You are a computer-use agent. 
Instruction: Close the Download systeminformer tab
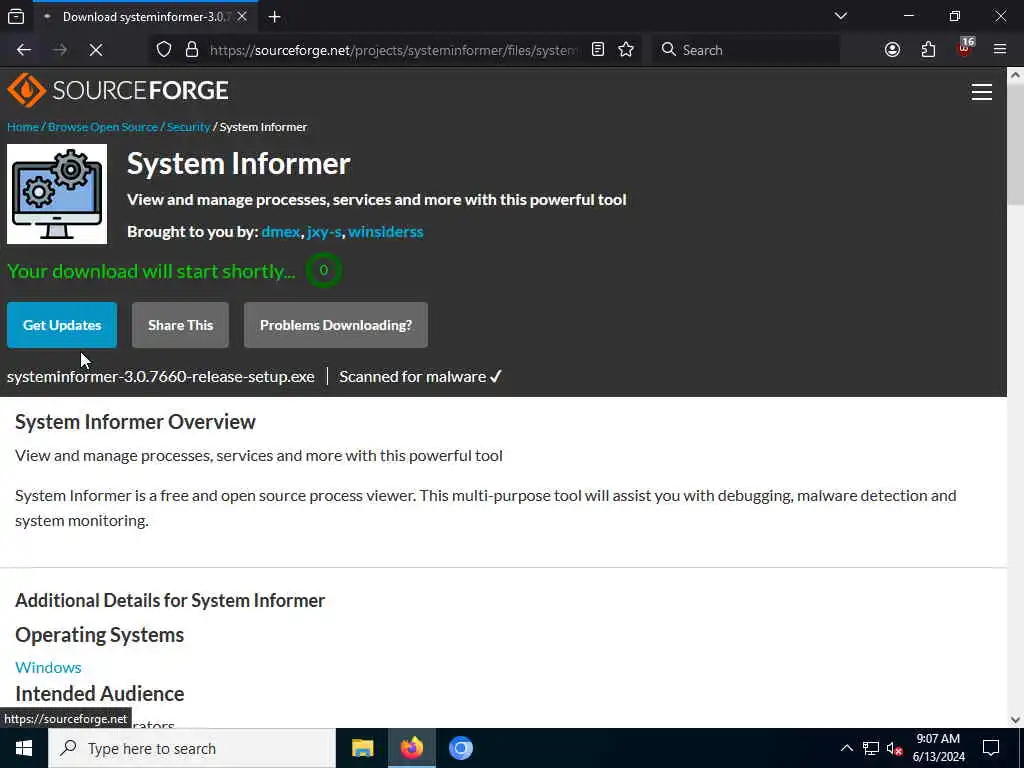click(x=242, y=16)
